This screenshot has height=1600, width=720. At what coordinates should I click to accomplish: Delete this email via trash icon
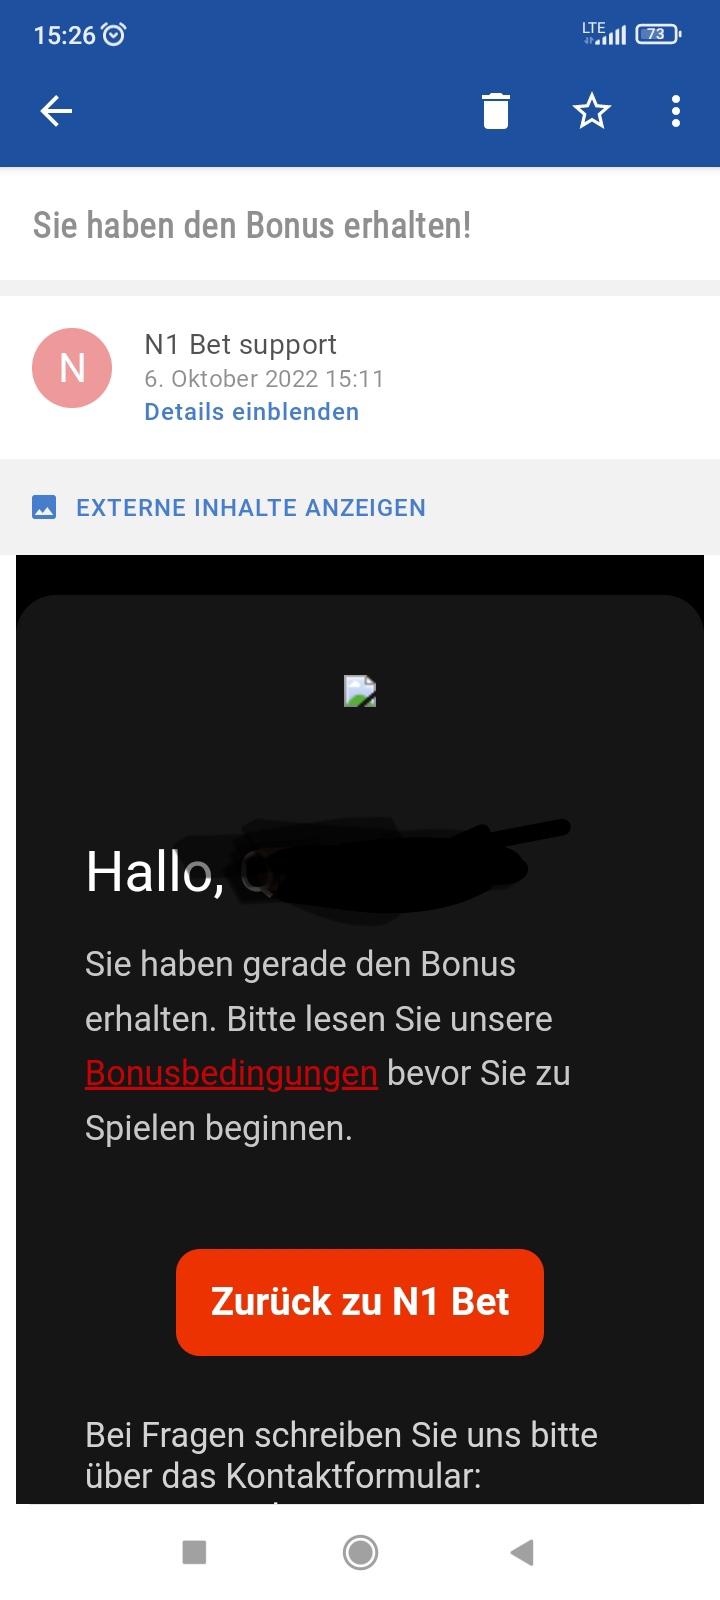coord(496,111)
